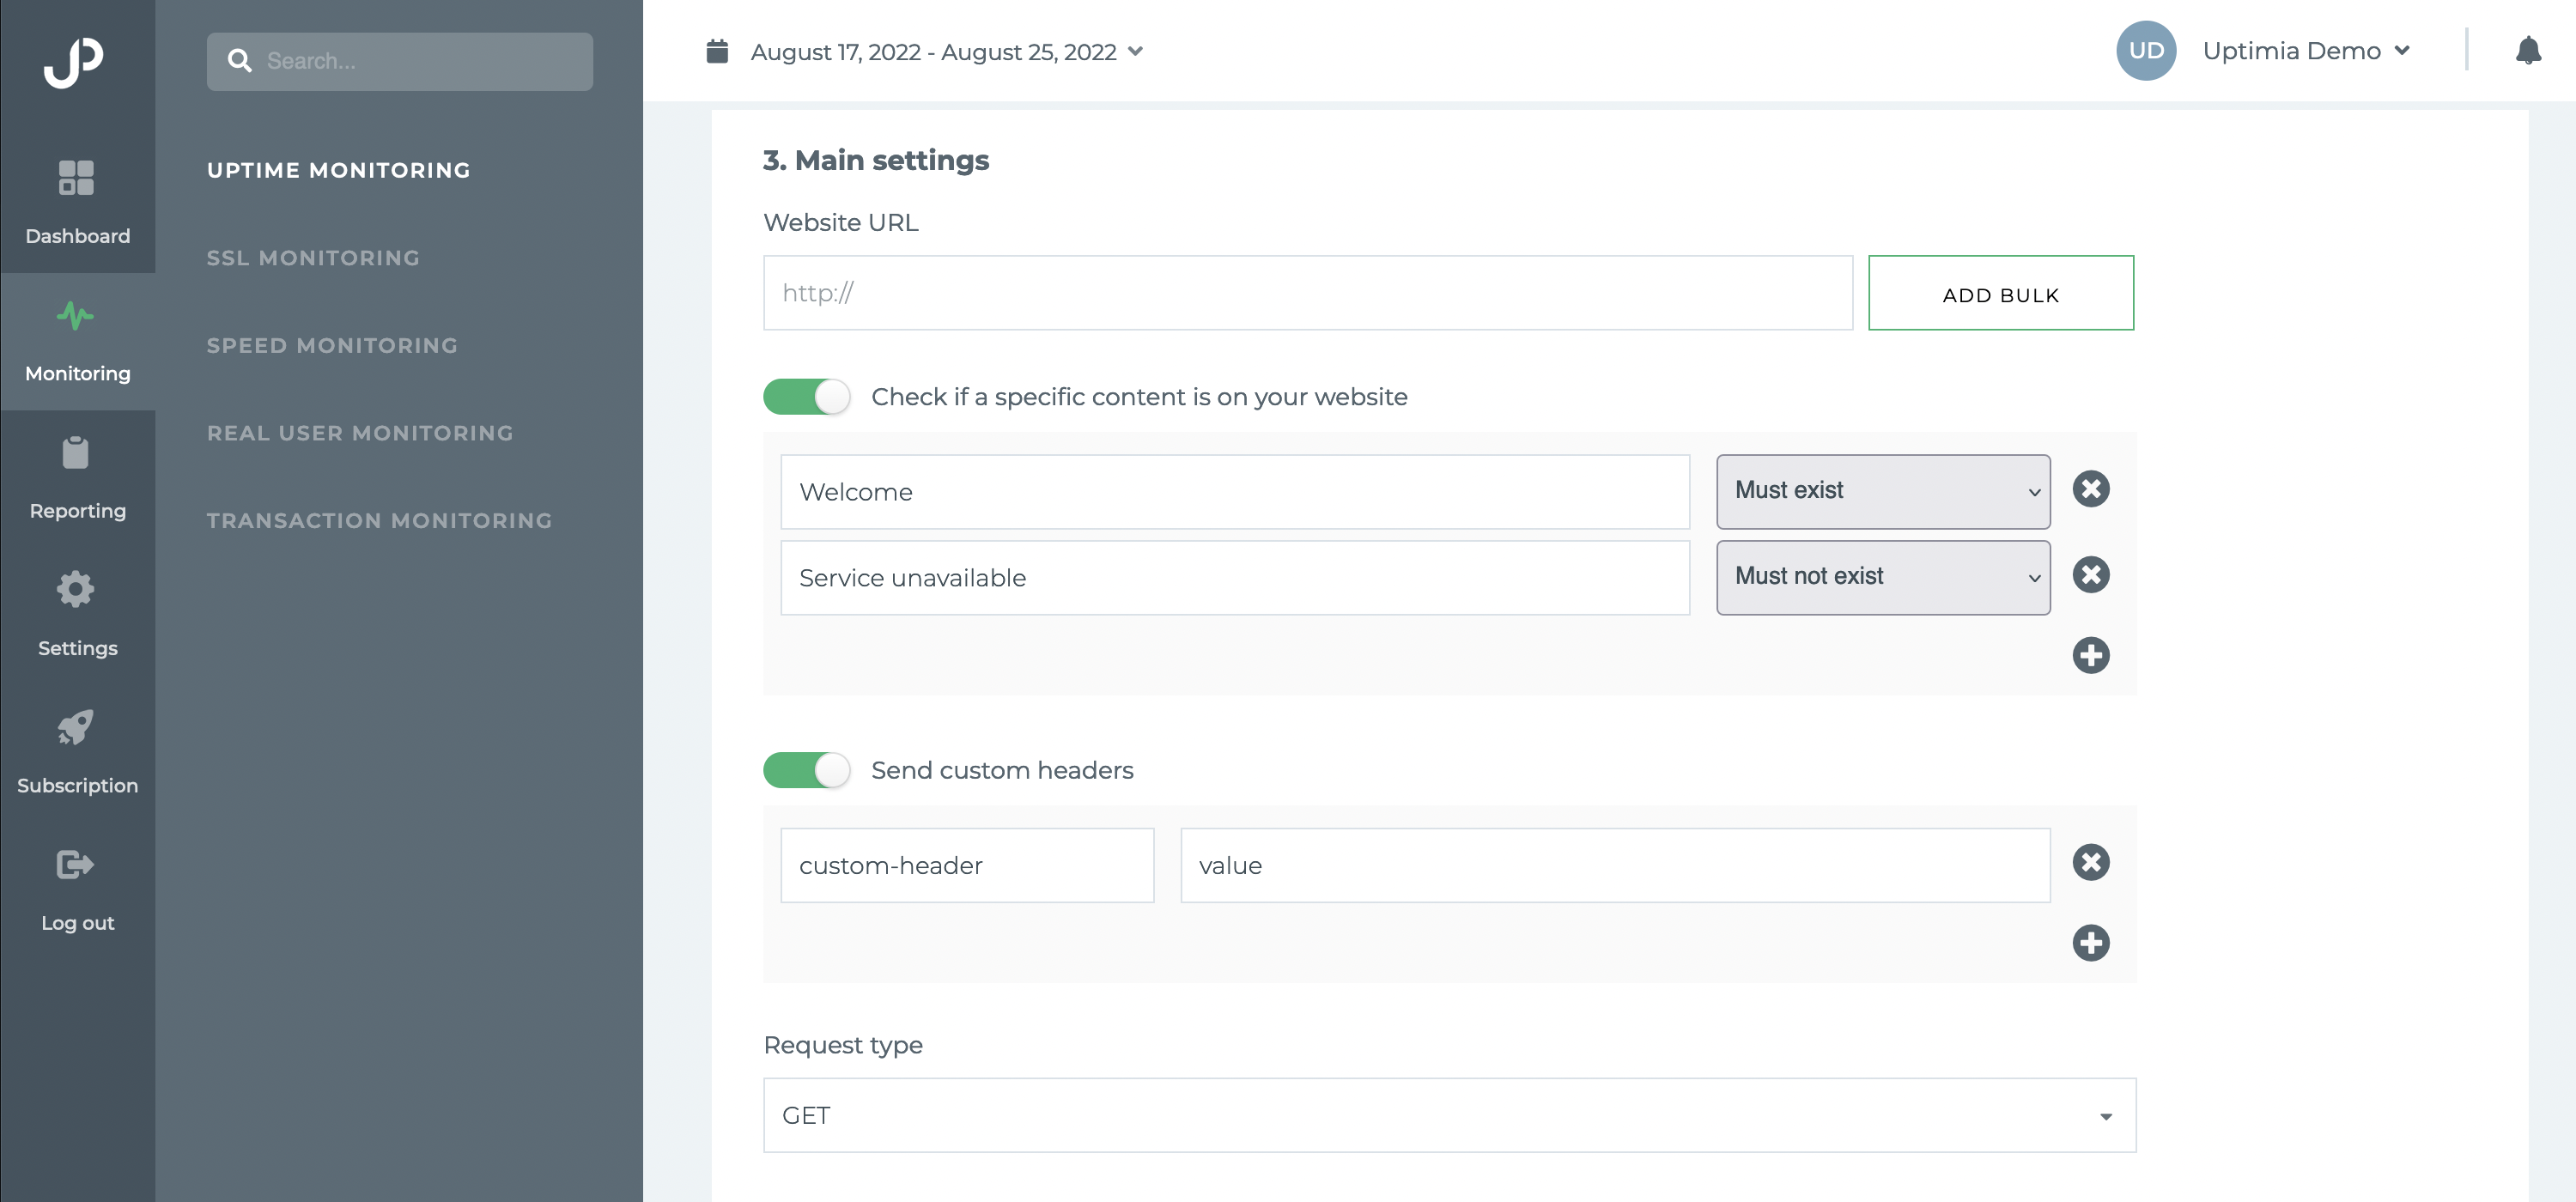Click the calendar icon beside date range

(x=717, y=51)
